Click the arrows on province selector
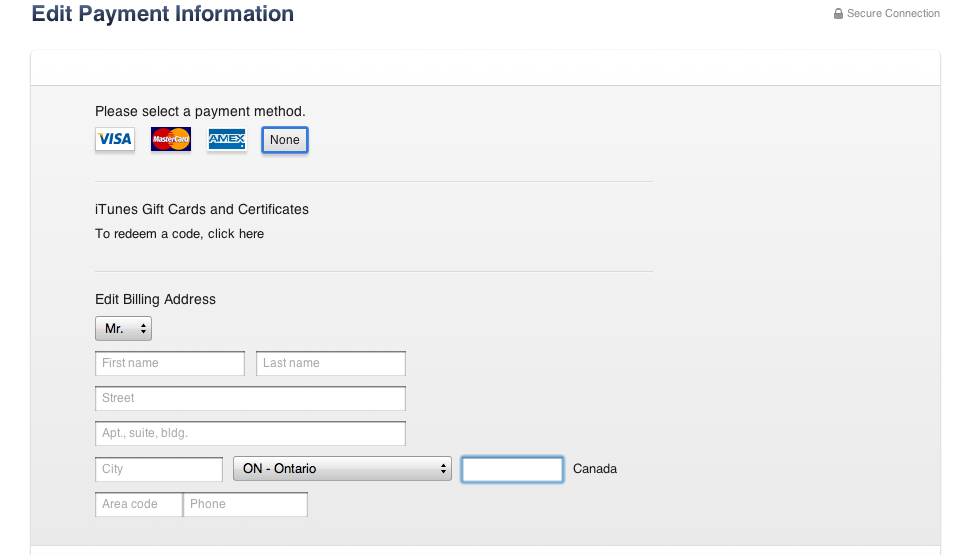The image size is (964, 555). tap(443, 468)
